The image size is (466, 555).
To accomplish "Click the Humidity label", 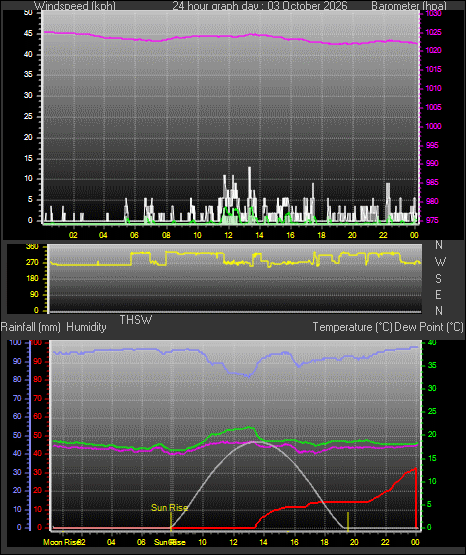I will 86,327.
